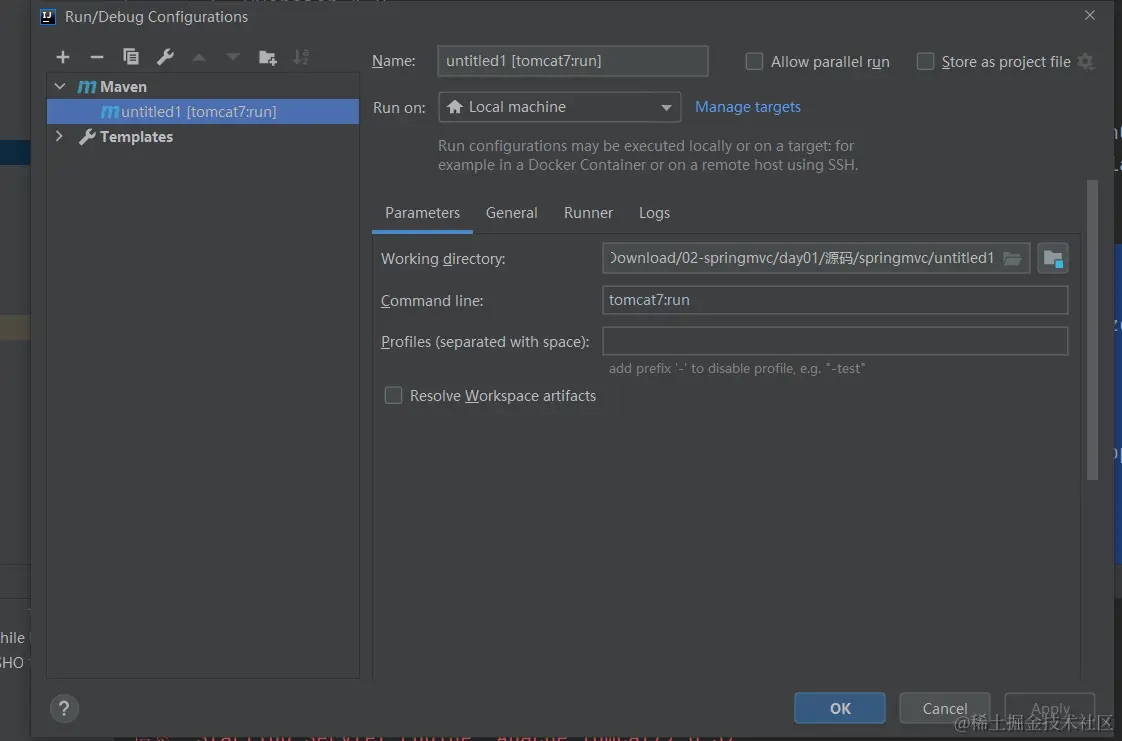This screenshot has height=741, width=1122.
Task: Click the Name input field
Action: pyautogui.click(x=573, y=61)
